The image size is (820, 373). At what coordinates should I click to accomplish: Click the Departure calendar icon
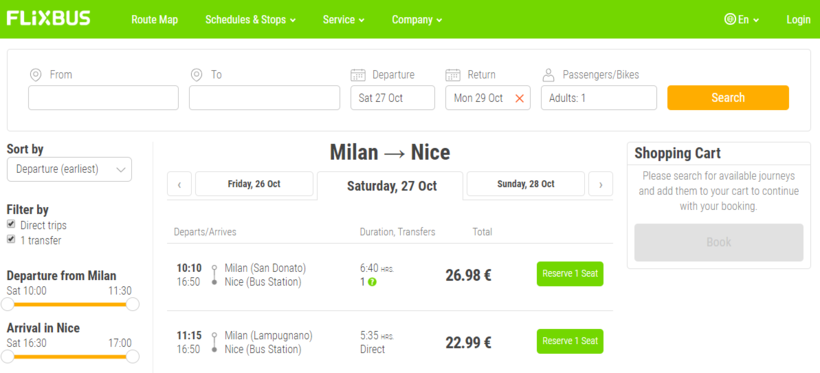click(x=358, y=75)
